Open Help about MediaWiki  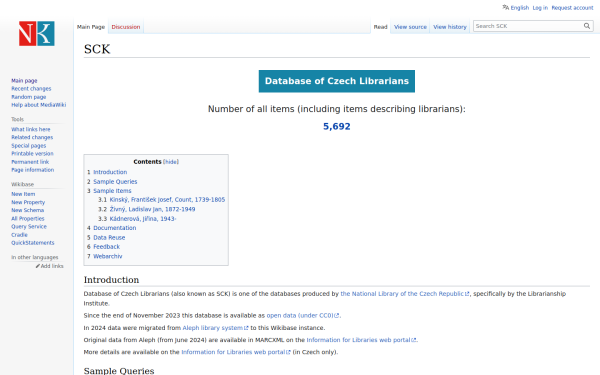(x=39, y=105)
